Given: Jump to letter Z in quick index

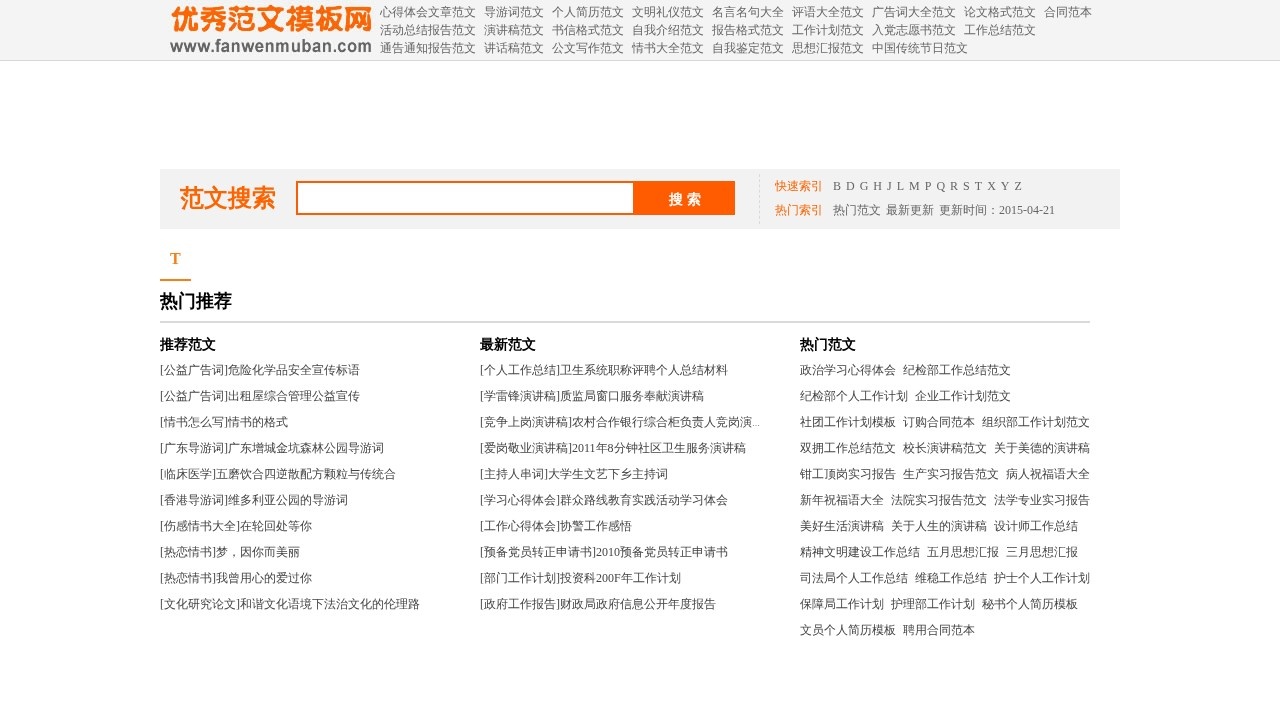Looking at the screenshot, I should [x=1018, y=186].
